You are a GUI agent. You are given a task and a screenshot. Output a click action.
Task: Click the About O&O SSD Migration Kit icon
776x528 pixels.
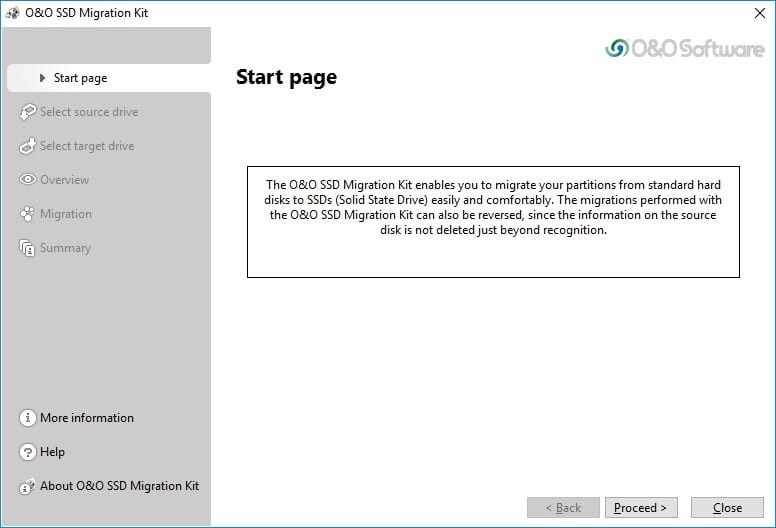click(28, 486)
